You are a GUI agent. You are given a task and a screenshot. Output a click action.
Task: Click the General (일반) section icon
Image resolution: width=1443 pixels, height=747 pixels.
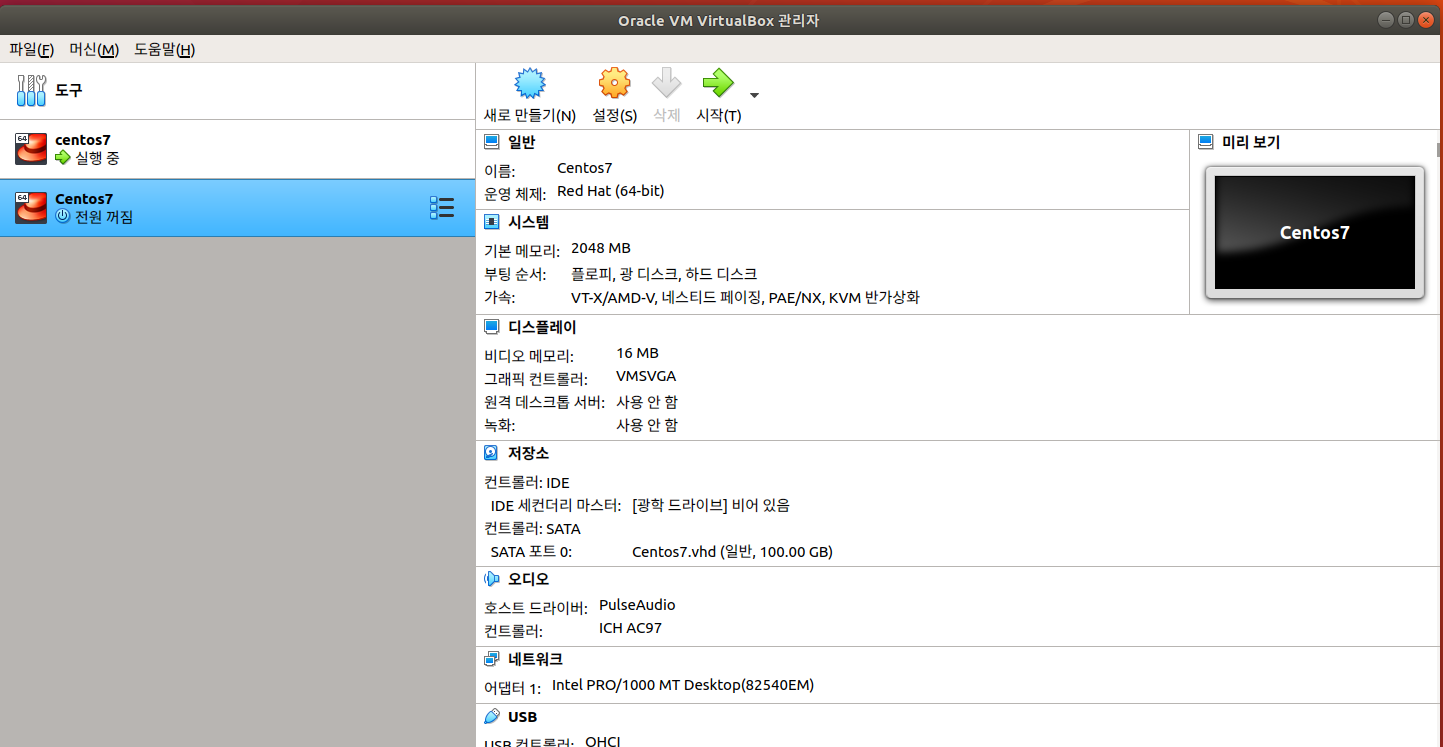492,142
